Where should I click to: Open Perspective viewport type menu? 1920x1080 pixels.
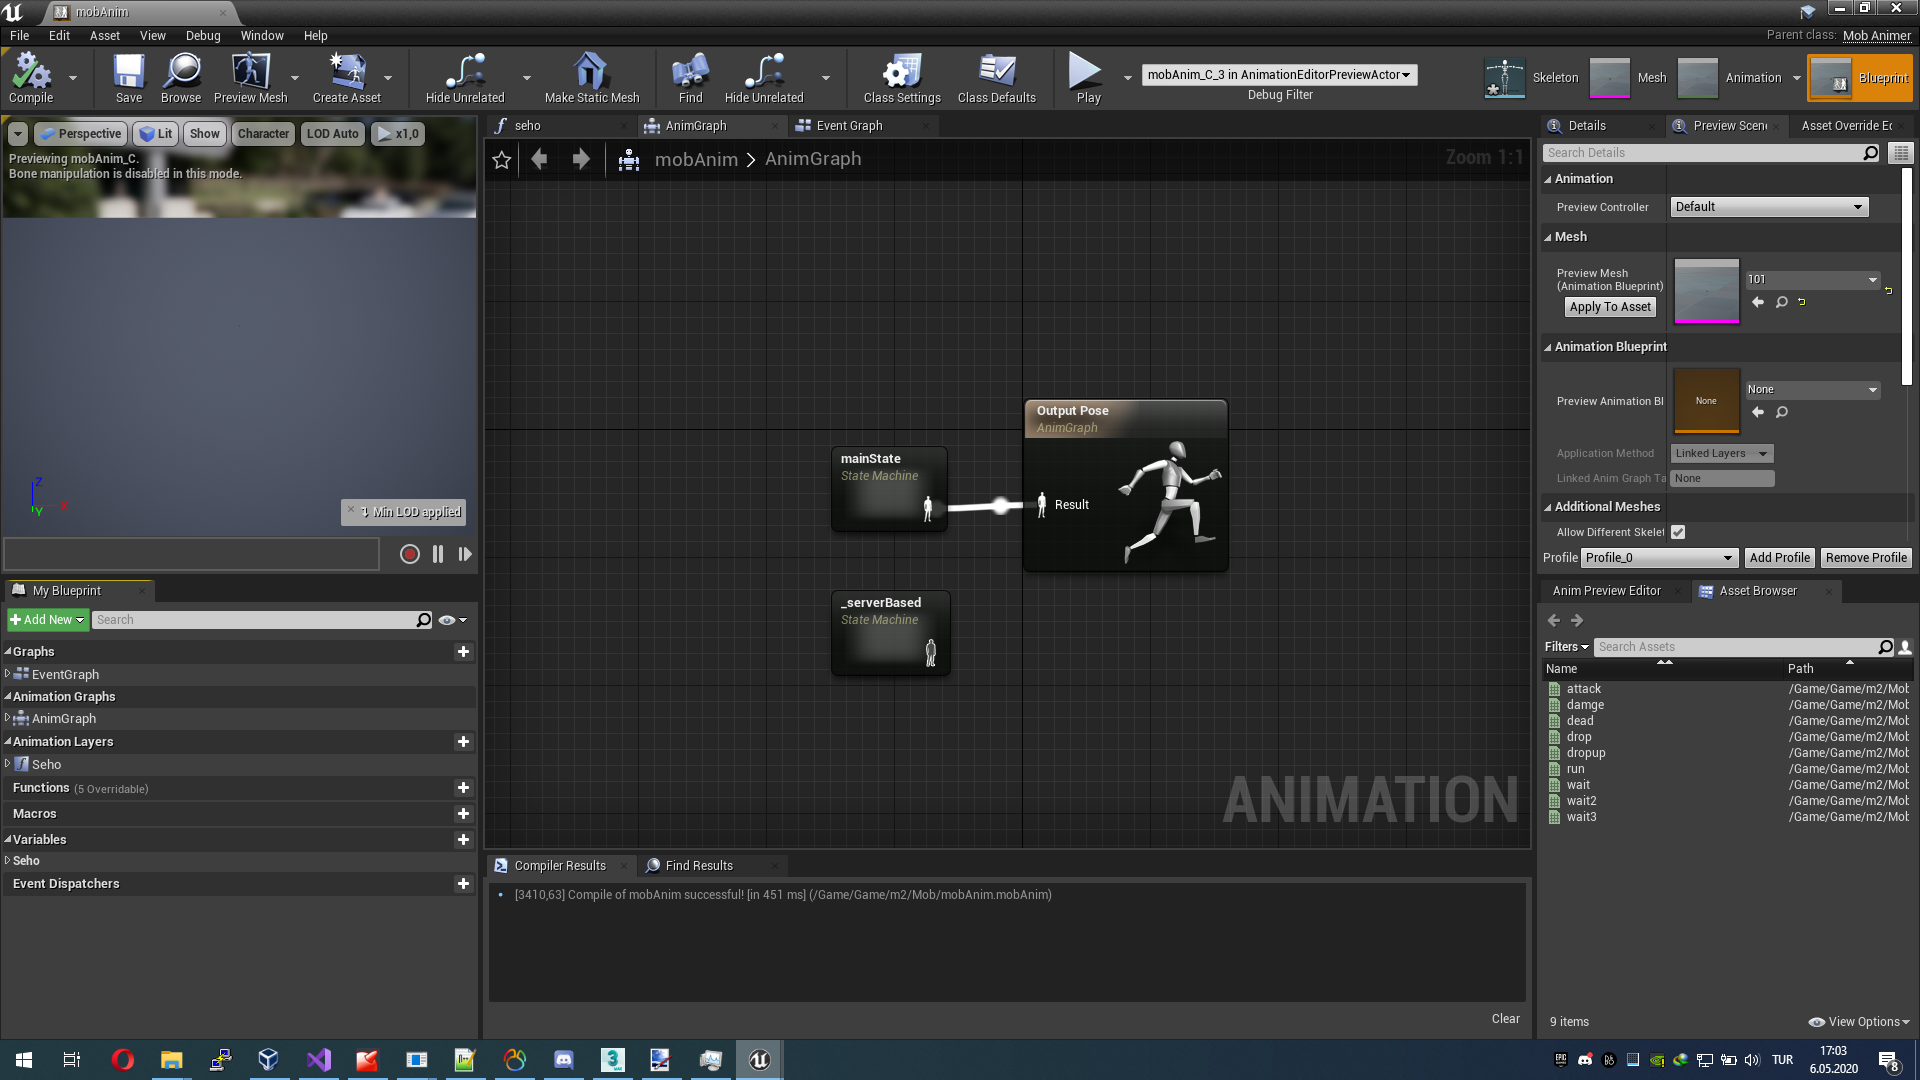[80, 133]
